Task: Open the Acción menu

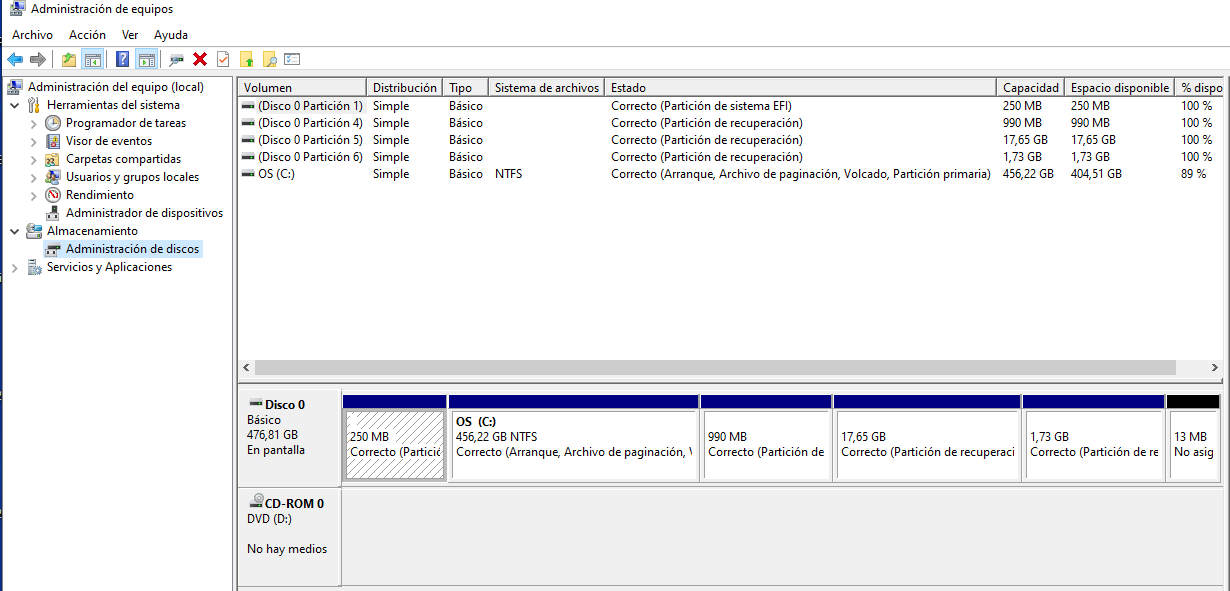Action: pyautogui.click(x=87, y=35)
